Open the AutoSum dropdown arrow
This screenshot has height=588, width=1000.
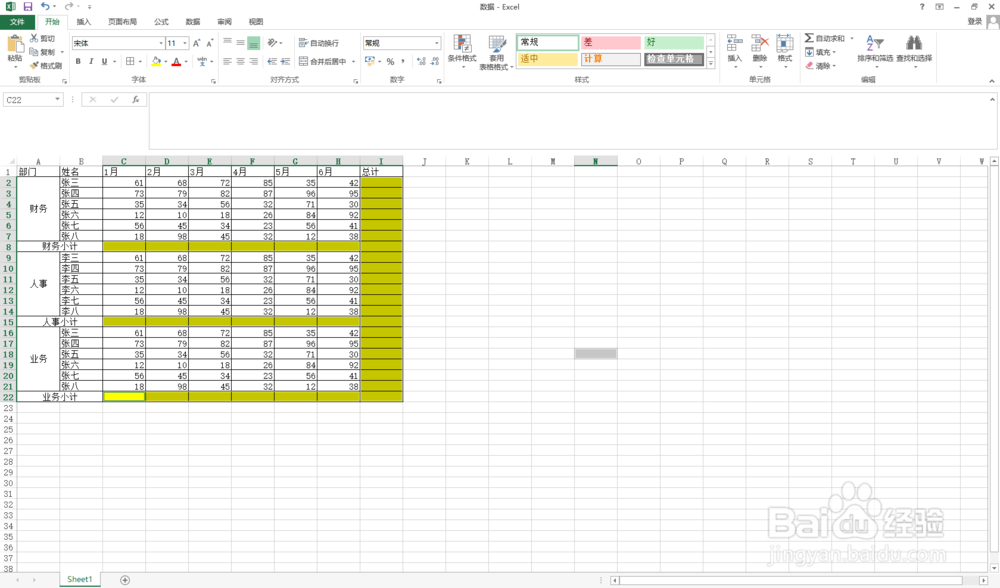pyautogui.click(x=851, y=39)
